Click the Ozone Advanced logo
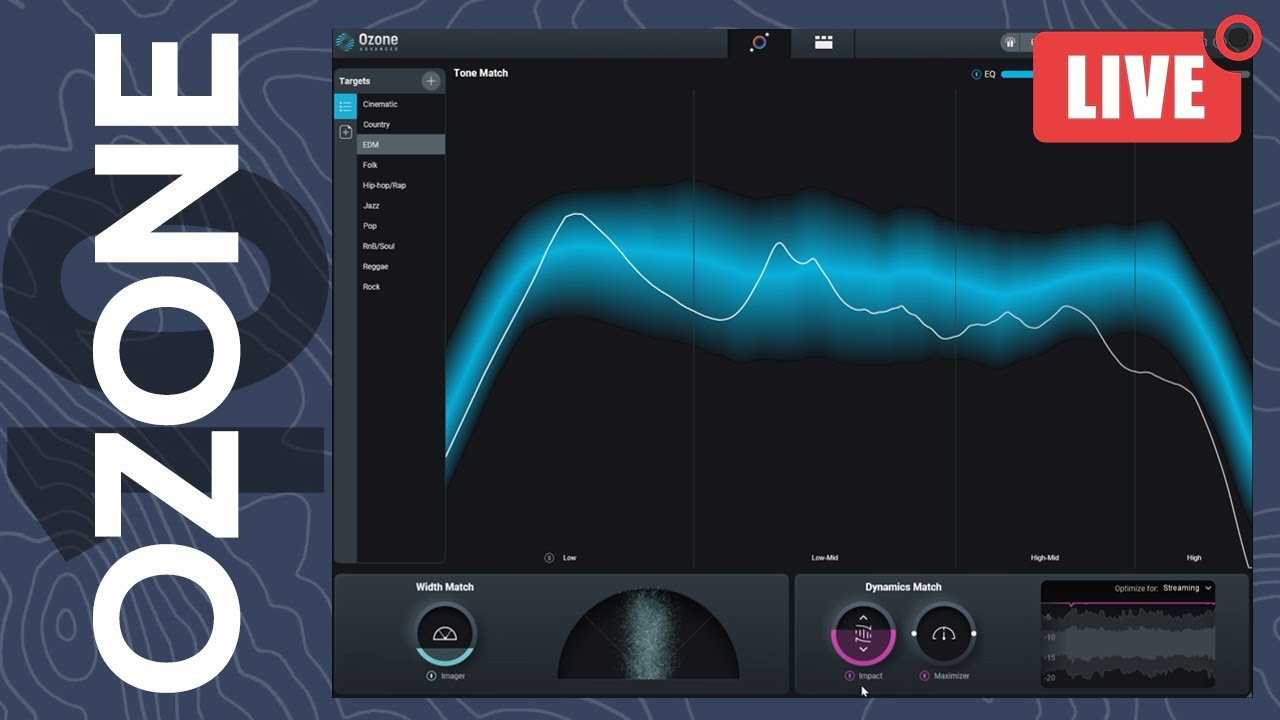The image size is (1280, 720). (367, 42)
